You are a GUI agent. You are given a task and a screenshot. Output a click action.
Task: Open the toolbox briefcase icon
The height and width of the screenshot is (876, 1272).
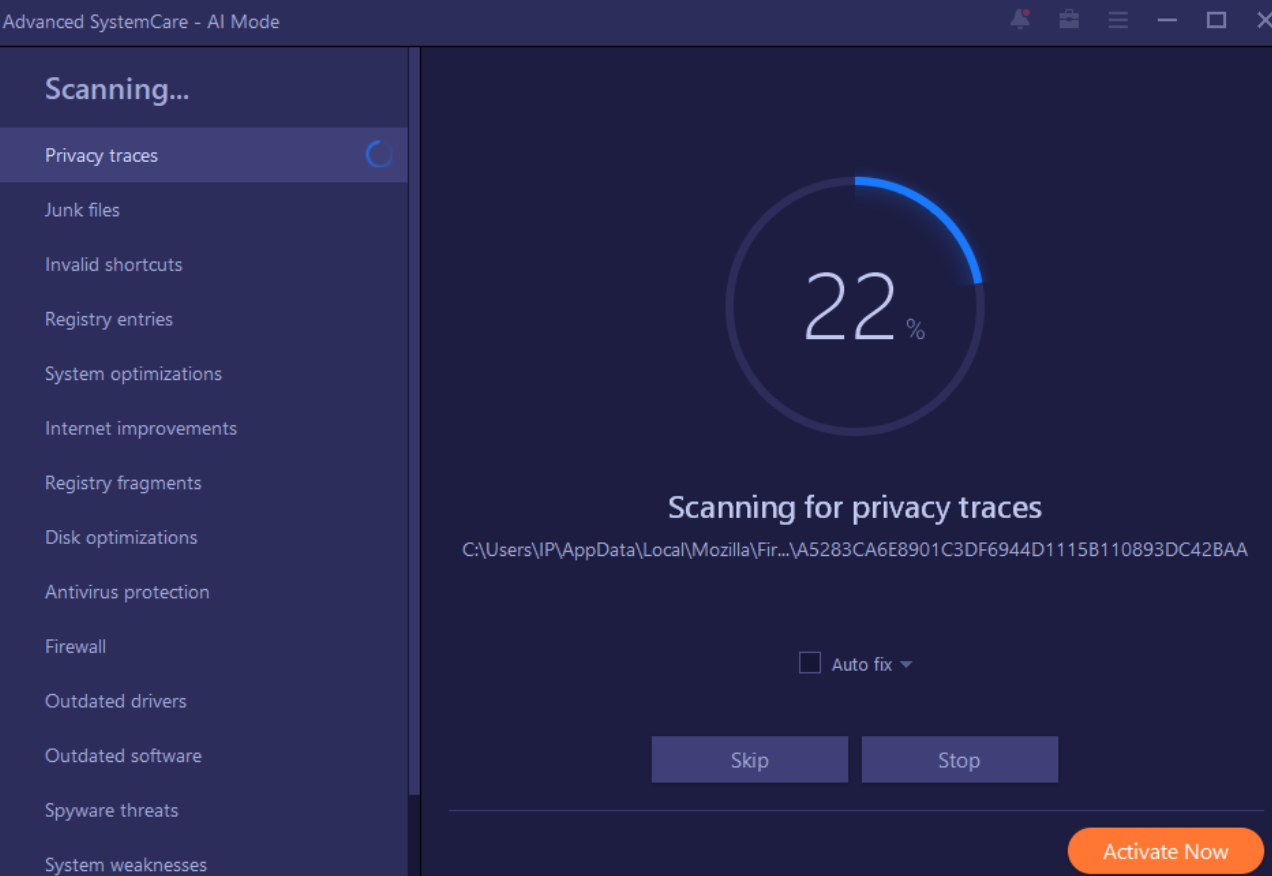coord(1069,20)
